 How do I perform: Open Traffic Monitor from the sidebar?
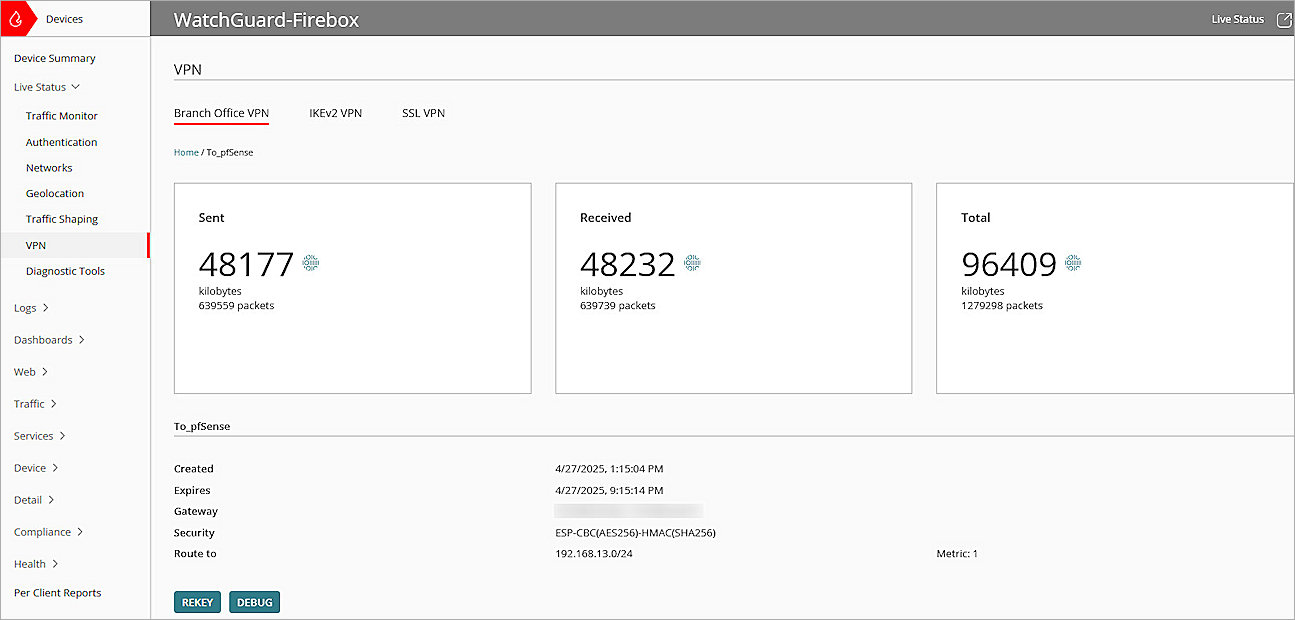click(61, 115)
